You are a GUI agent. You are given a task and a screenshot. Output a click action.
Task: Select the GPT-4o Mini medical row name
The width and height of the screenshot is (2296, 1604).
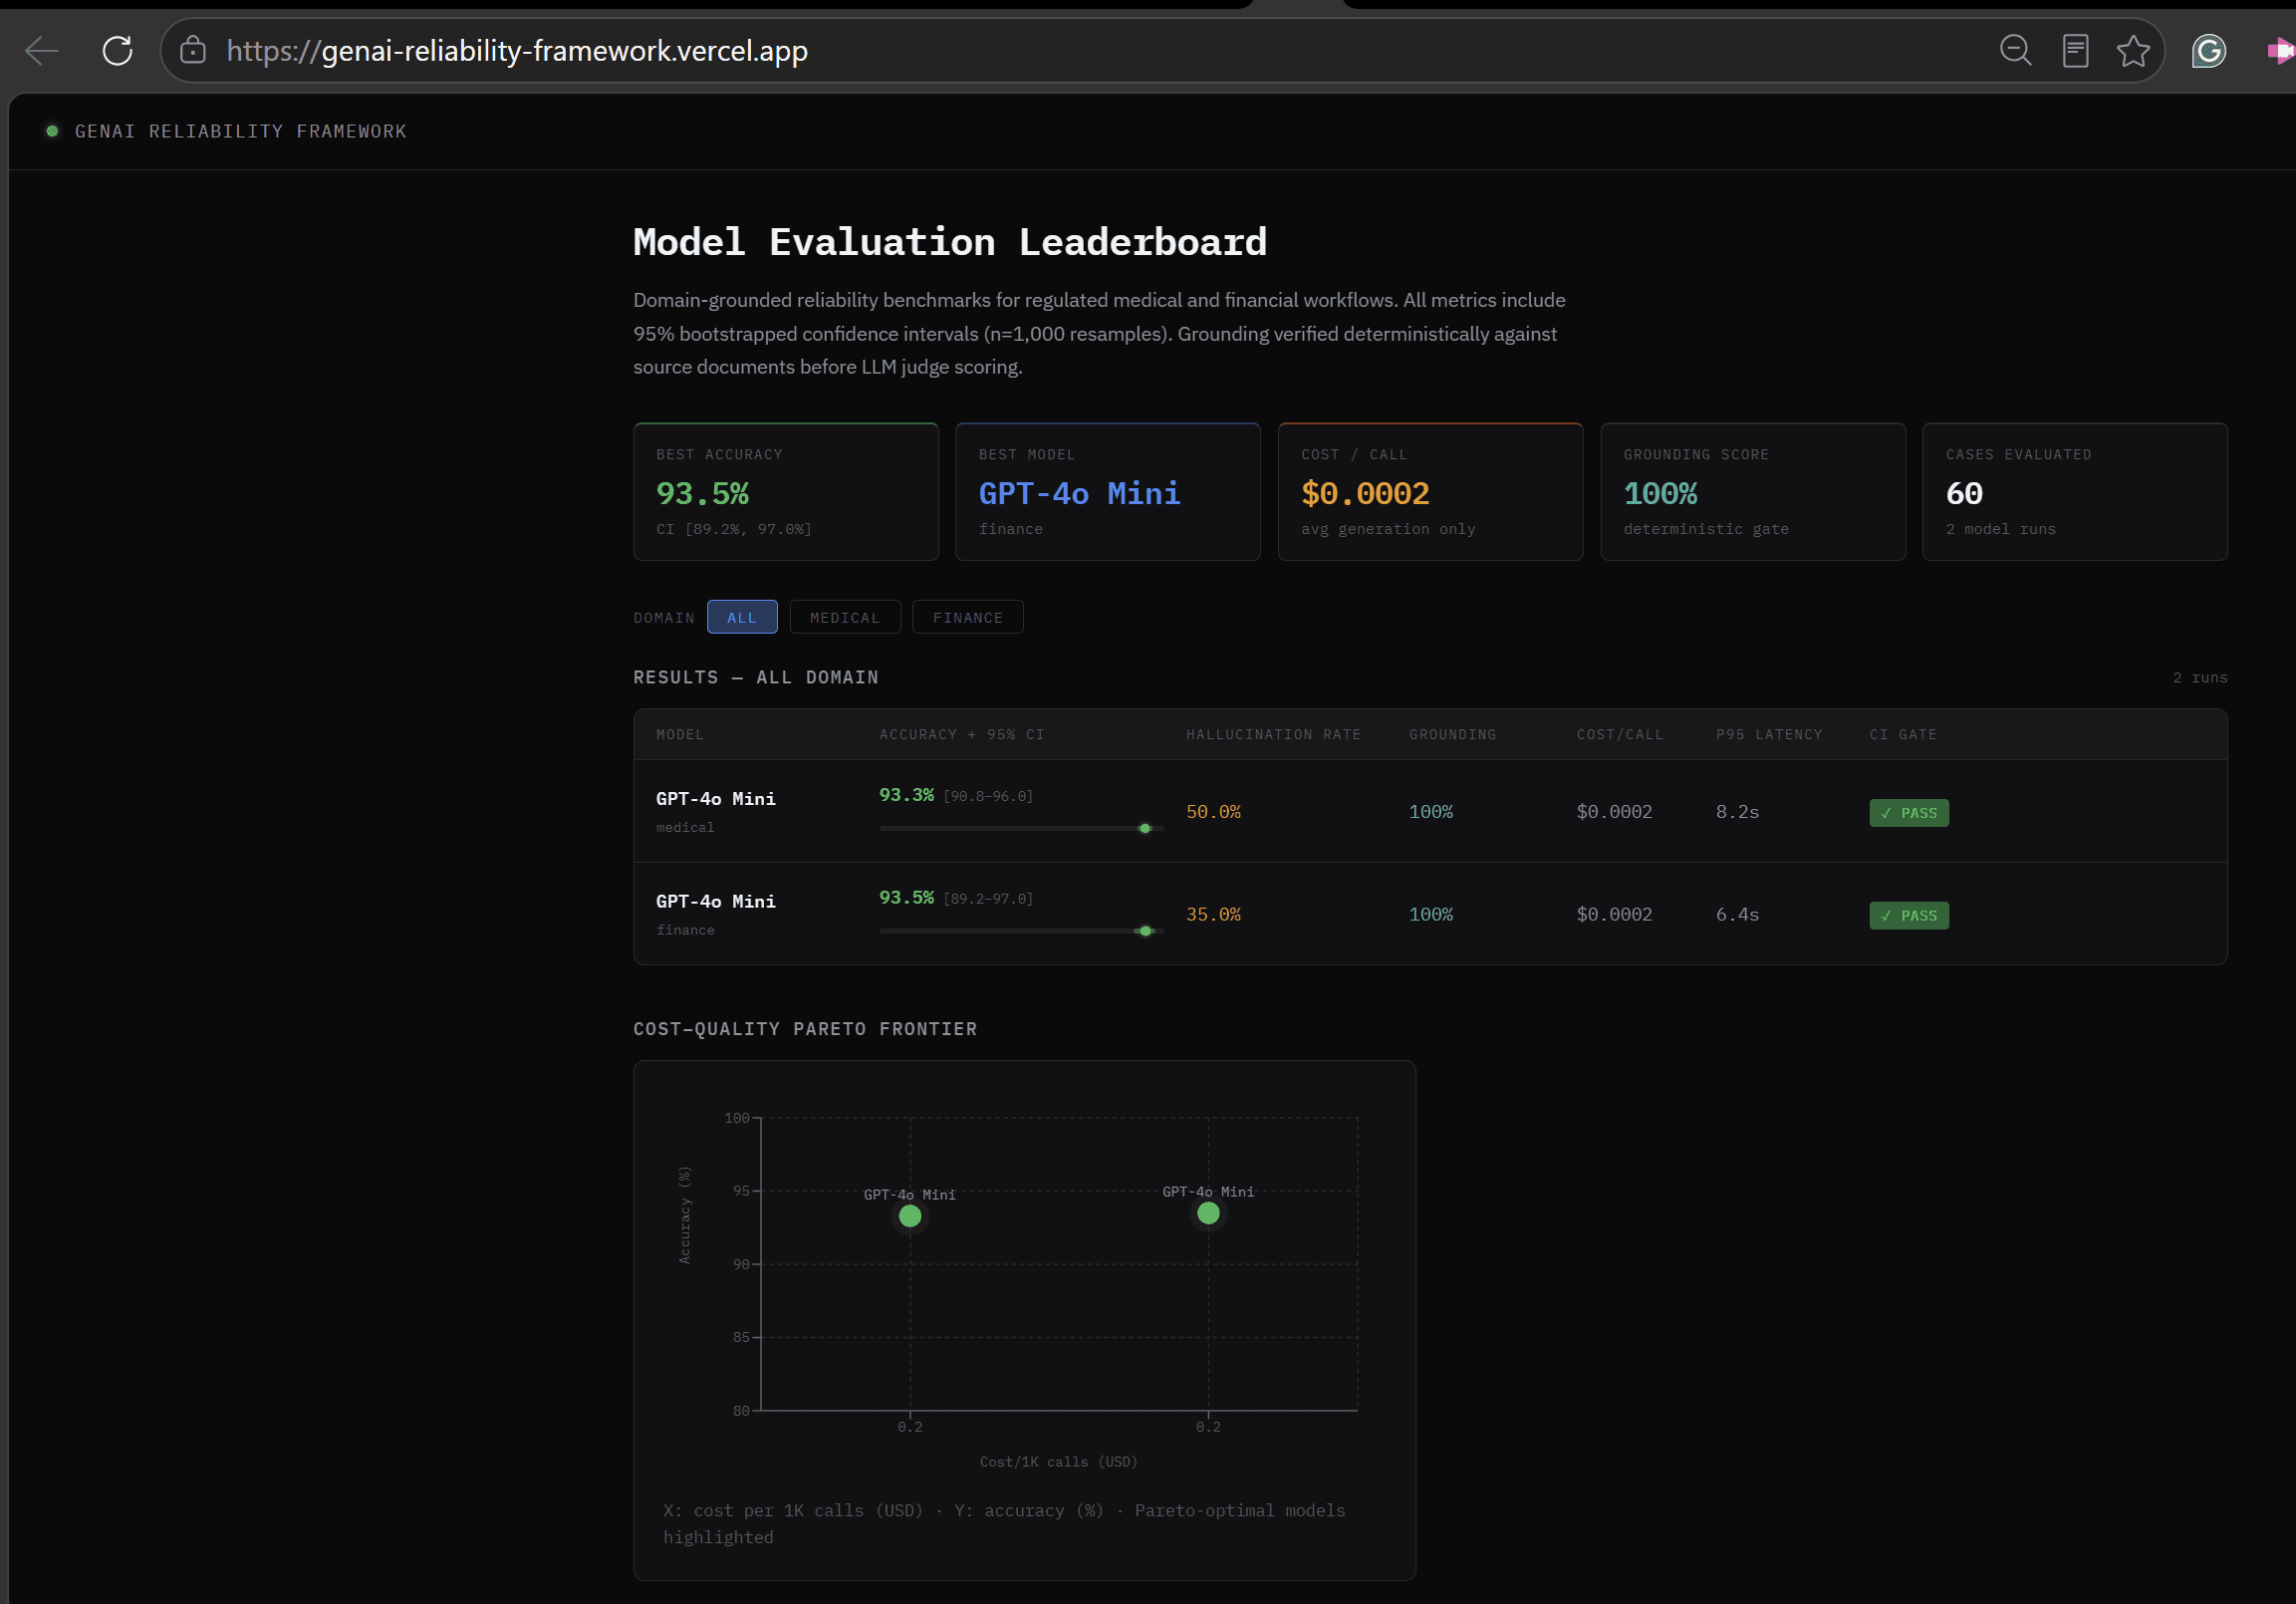[x=716, y=799]
